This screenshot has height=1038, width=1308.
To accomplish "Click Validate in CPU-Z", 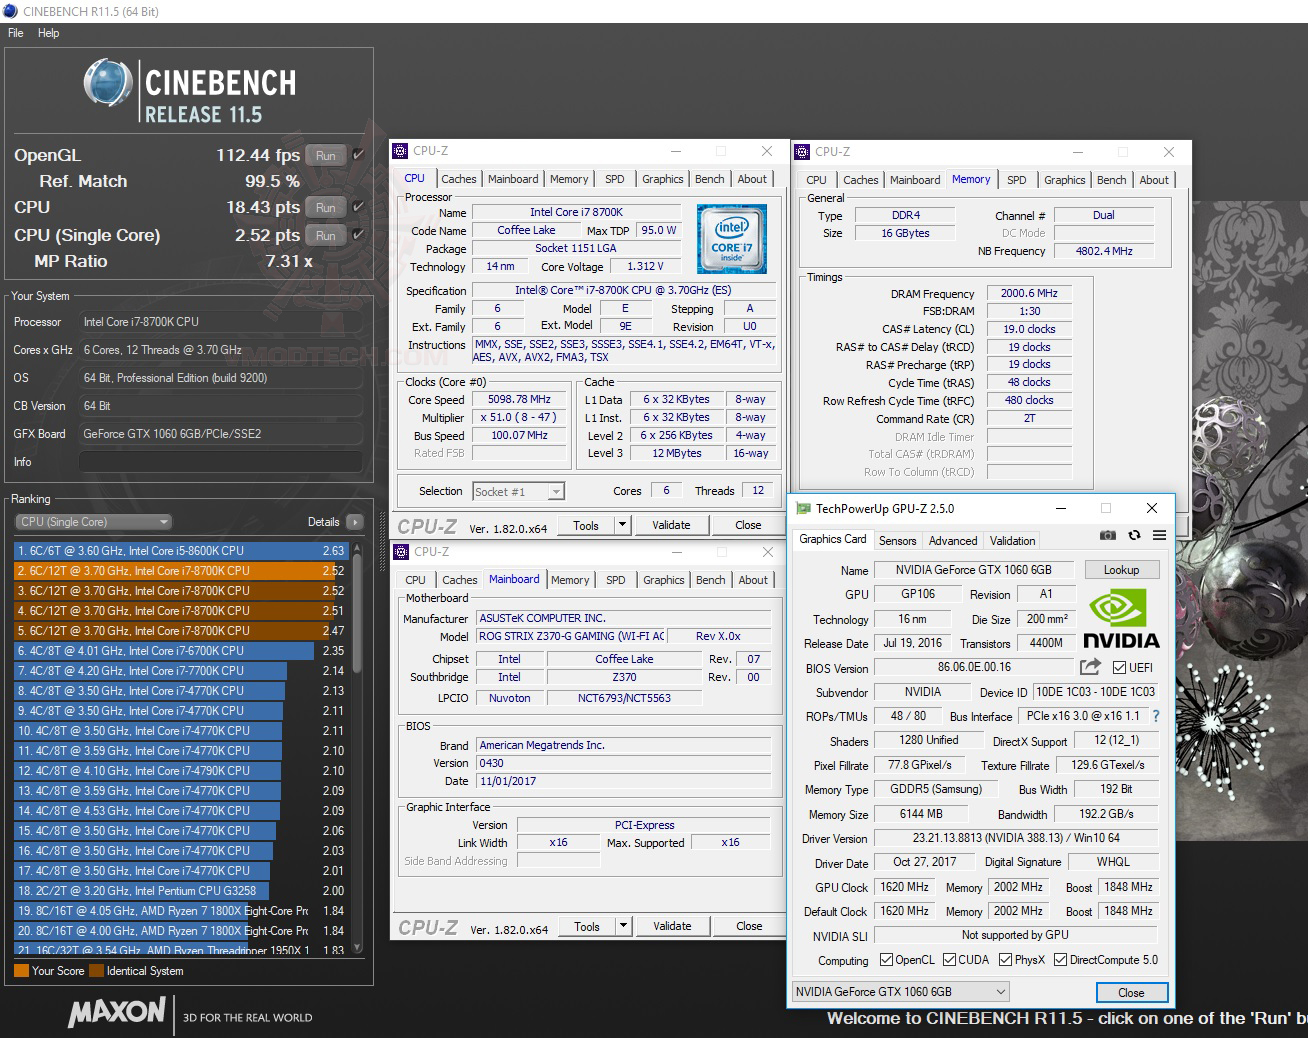I will pos(671,524).
